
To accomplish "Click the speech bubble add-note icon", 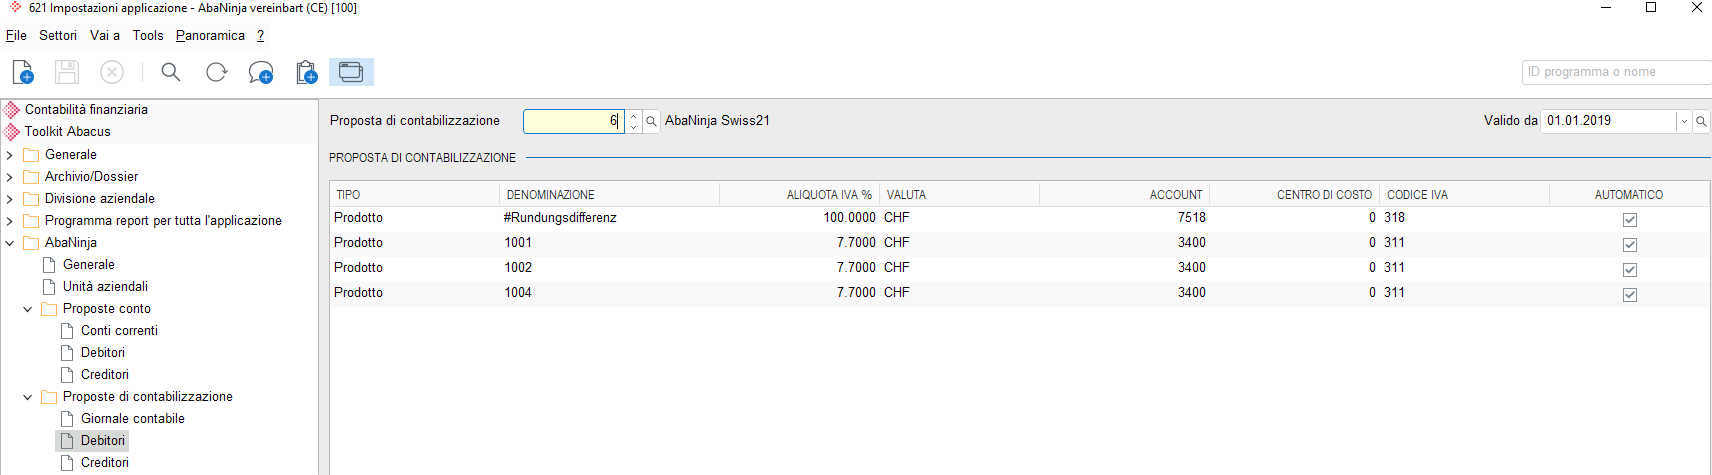I will (x=261, y=73).
